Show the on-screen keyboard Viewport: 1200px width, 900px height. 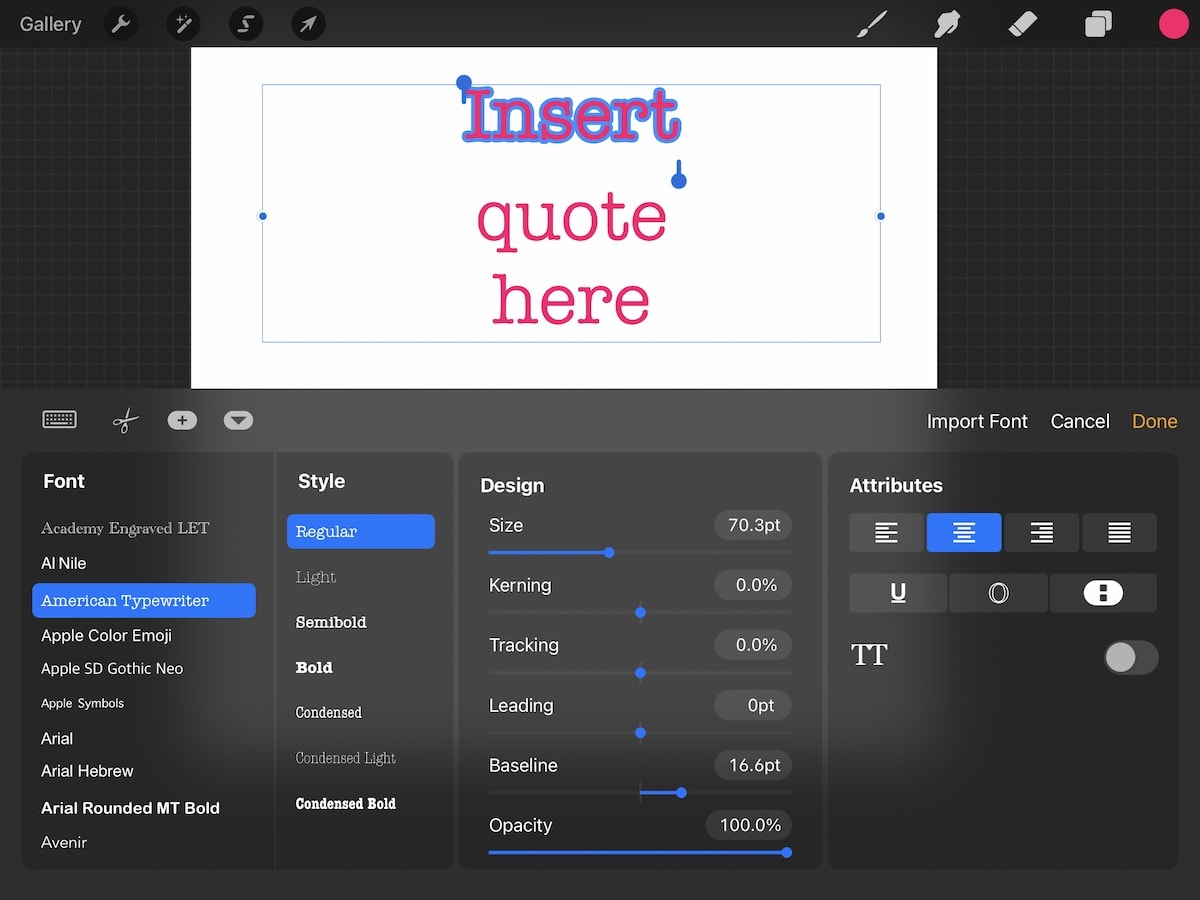pyautogui.click(x=59, y=420)
